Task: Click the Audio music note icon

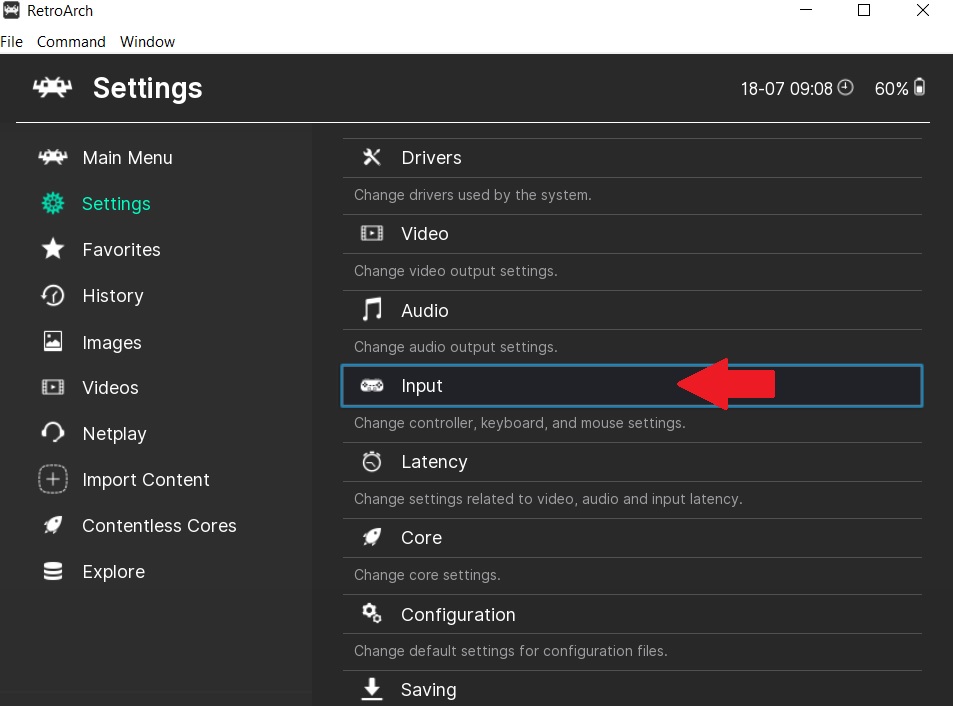Action: (x=372, y=310)
